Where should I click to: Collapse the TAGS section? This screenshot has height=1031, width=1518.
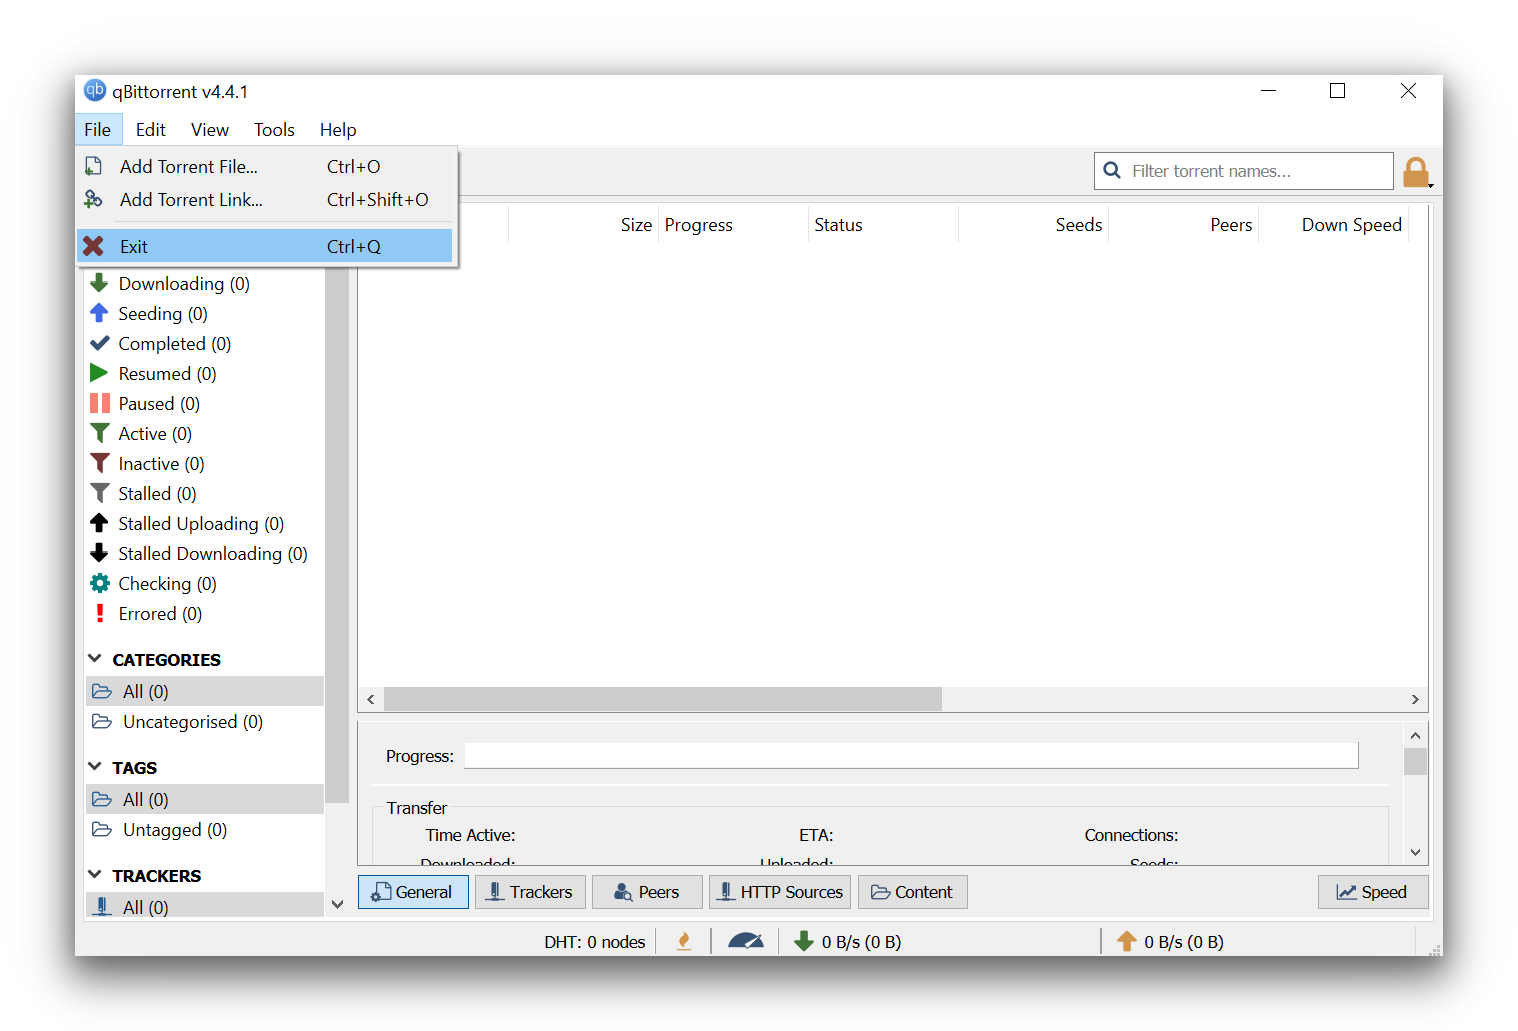click(x=96, y=766)
